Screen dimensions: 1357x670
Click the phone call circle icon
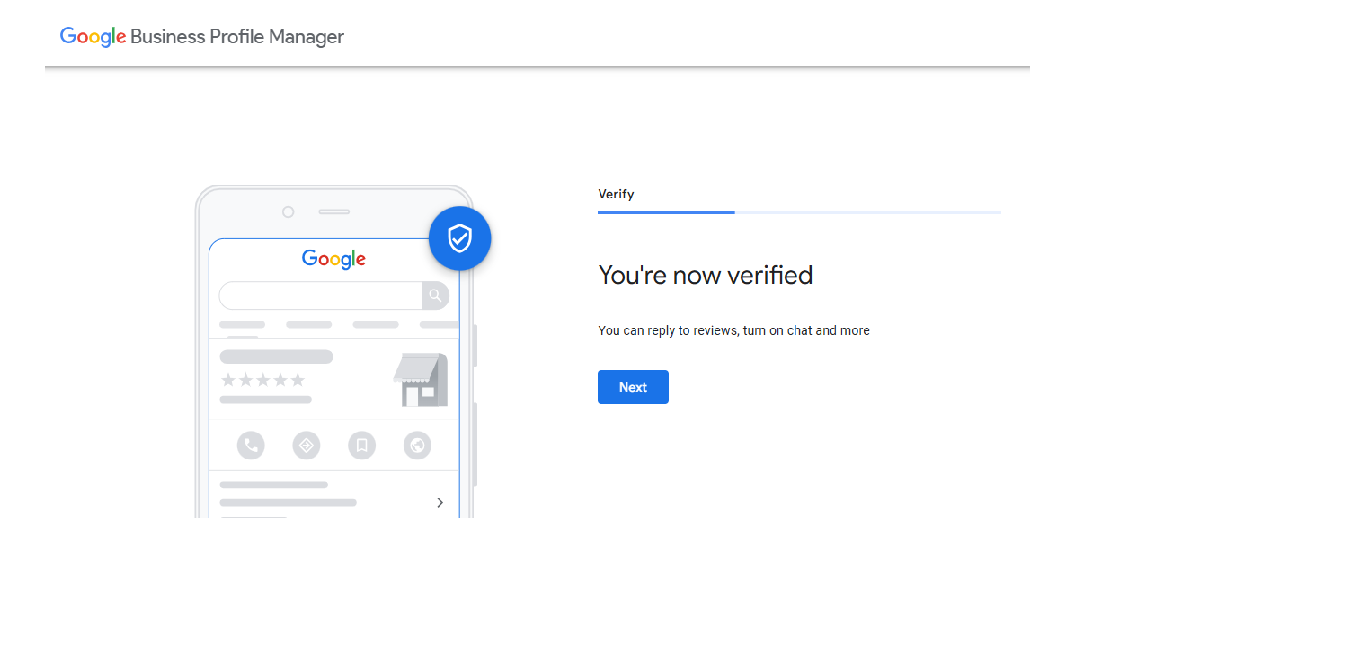click(250, 445)
